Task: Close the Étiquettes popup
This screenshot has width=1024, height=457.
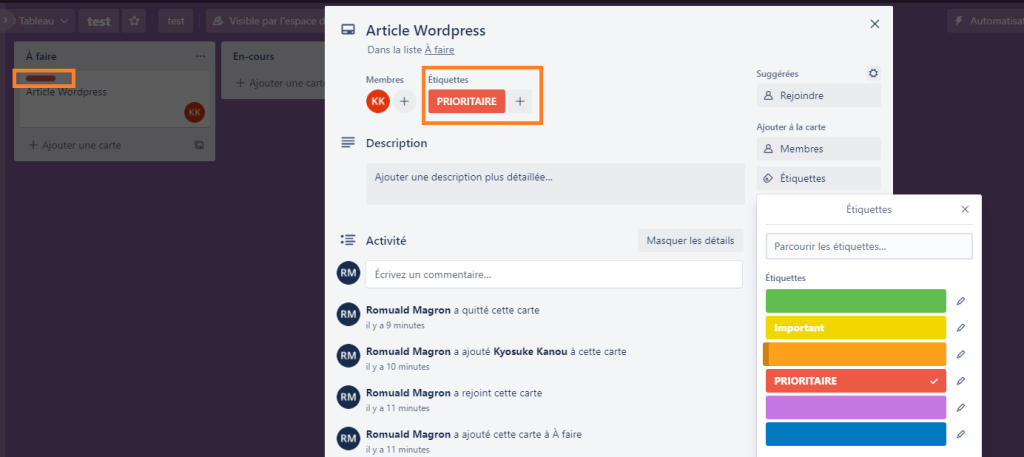Action: tap(965, 210)
